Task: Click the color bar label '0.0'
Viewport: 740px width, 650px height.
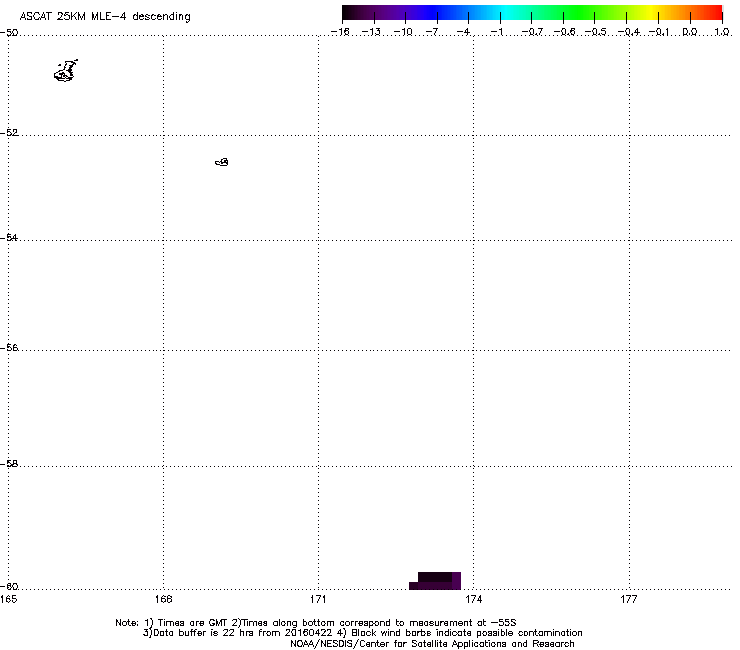Action: coord(690,32)
